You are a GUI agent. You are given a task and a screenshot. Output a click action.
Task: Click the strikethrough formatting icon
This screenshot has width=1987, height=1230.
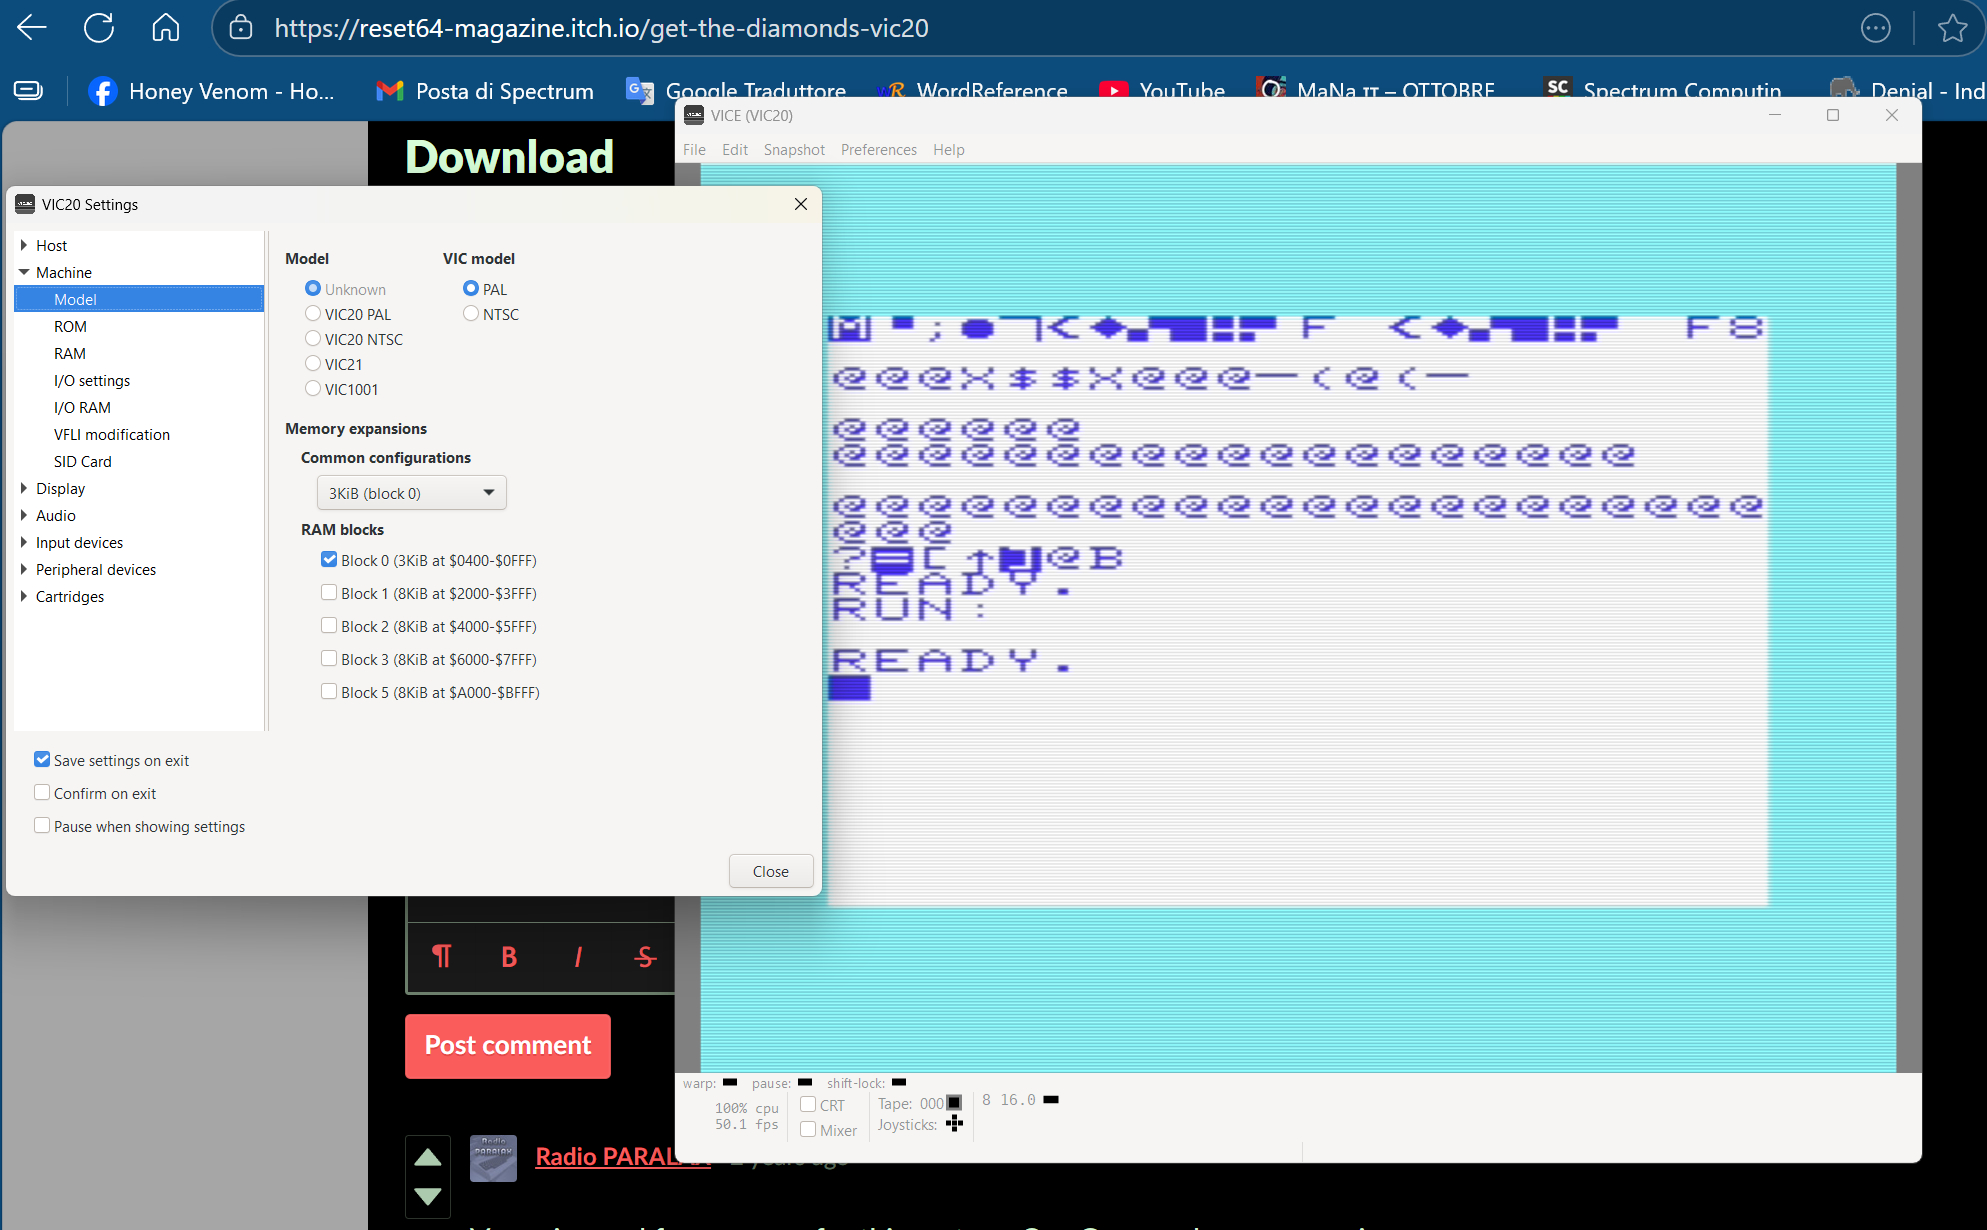click(x=646, y=957)
